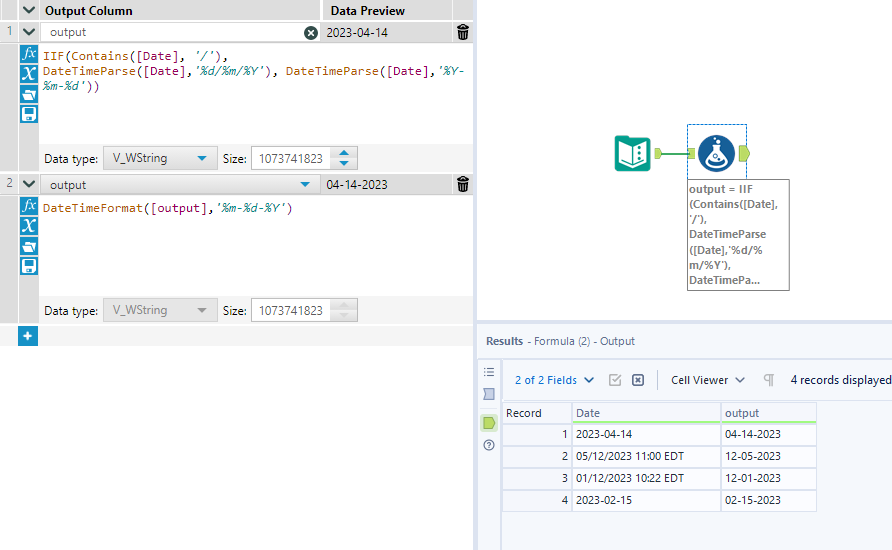The height and width of the screenshot is (550, 892).
Task: Clear the first output column name field
Action: click(x=311, y=33)
